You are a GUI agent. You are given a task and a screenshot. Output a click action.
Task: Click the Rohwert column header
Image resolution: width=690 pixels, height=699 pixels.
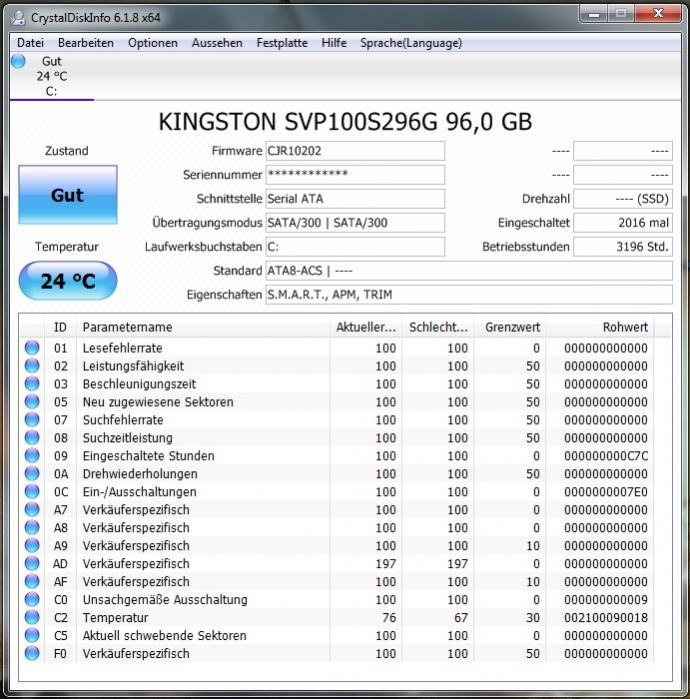600,327
